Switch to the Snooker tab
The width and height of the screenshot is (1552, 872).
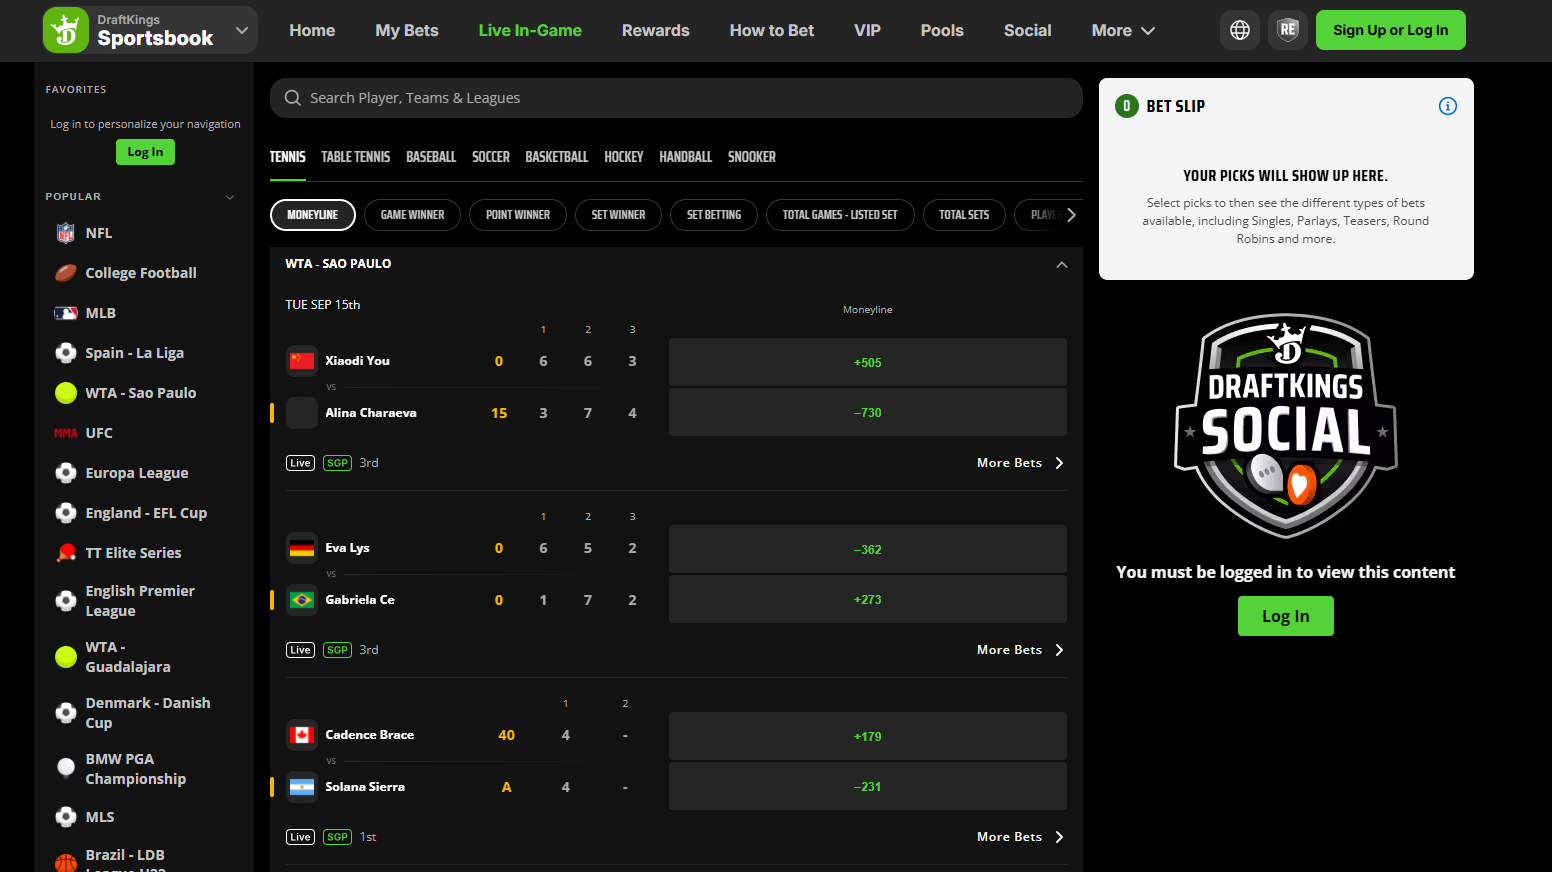752,157
